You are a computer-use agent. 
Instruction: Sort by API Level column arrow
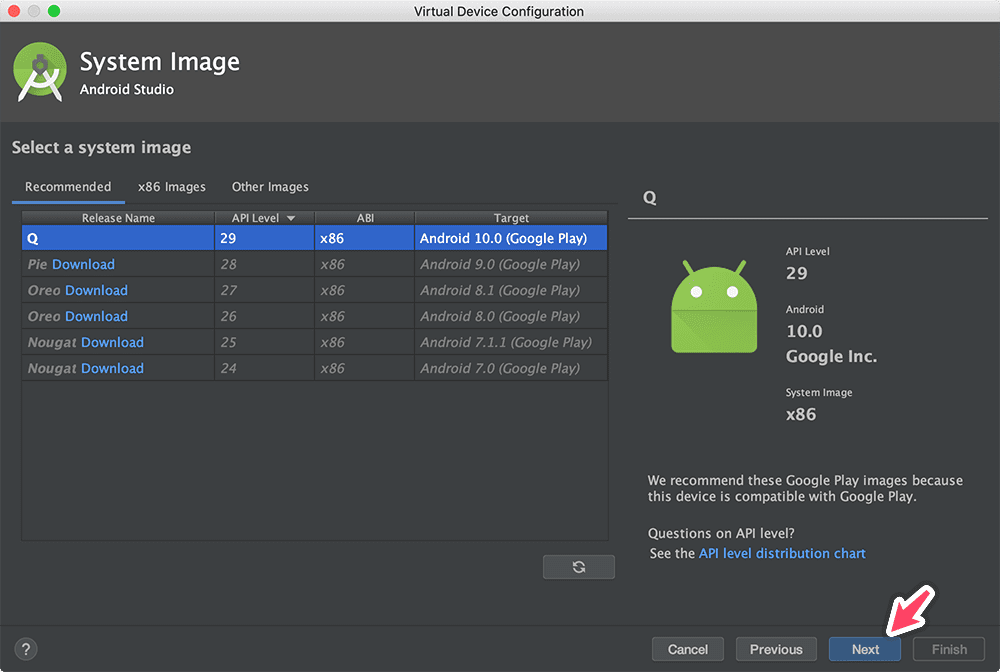(x=291, y=218)
